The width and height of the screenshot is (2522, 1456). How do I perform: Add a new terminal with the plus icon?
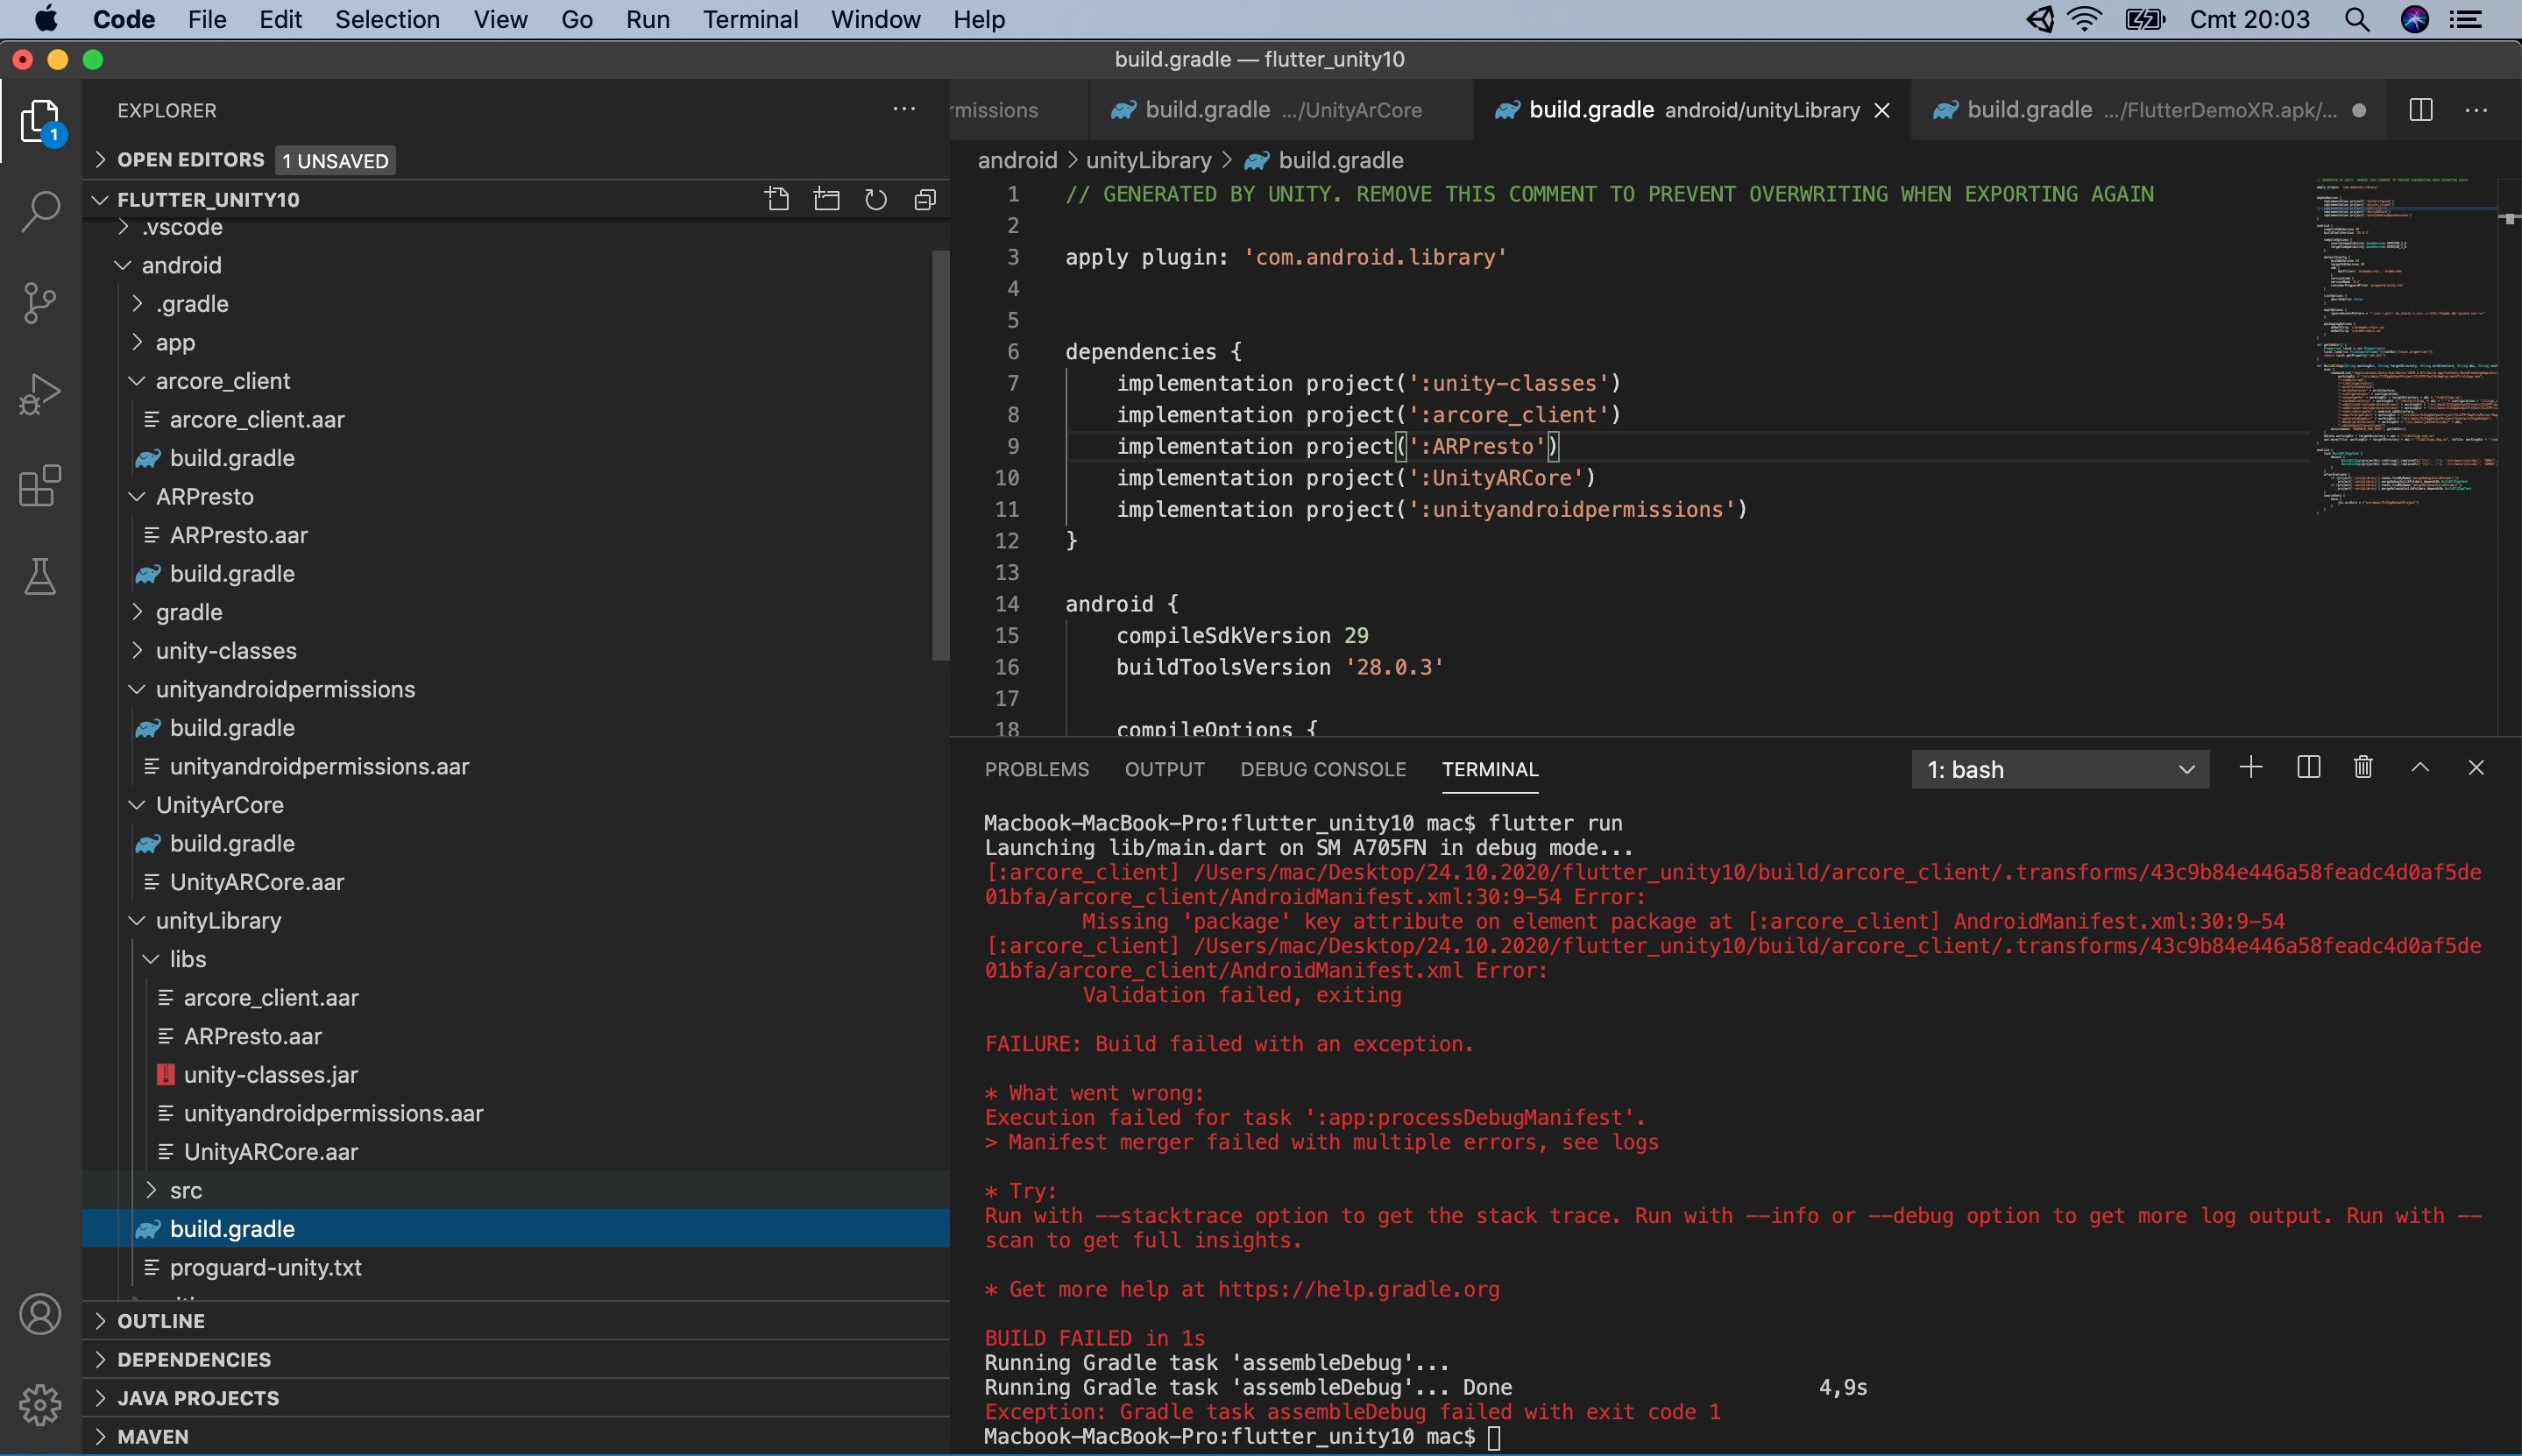coord(2250,768)
